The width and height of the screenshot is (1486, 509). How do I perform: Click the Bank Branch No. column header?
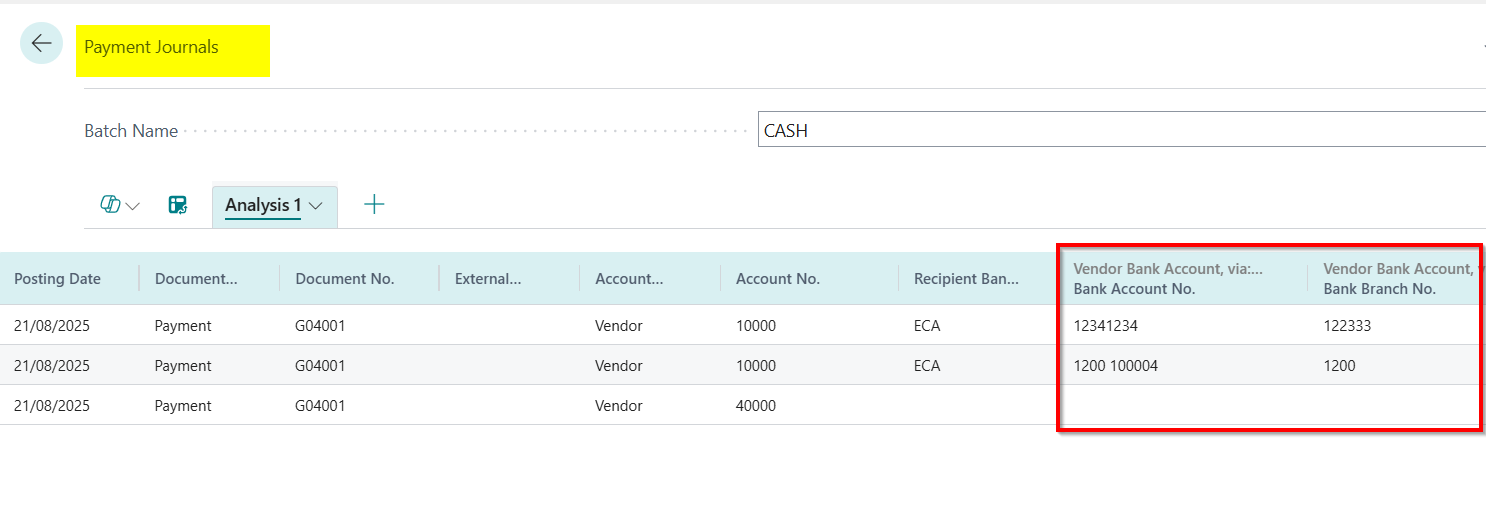[x=1379, y=289]
